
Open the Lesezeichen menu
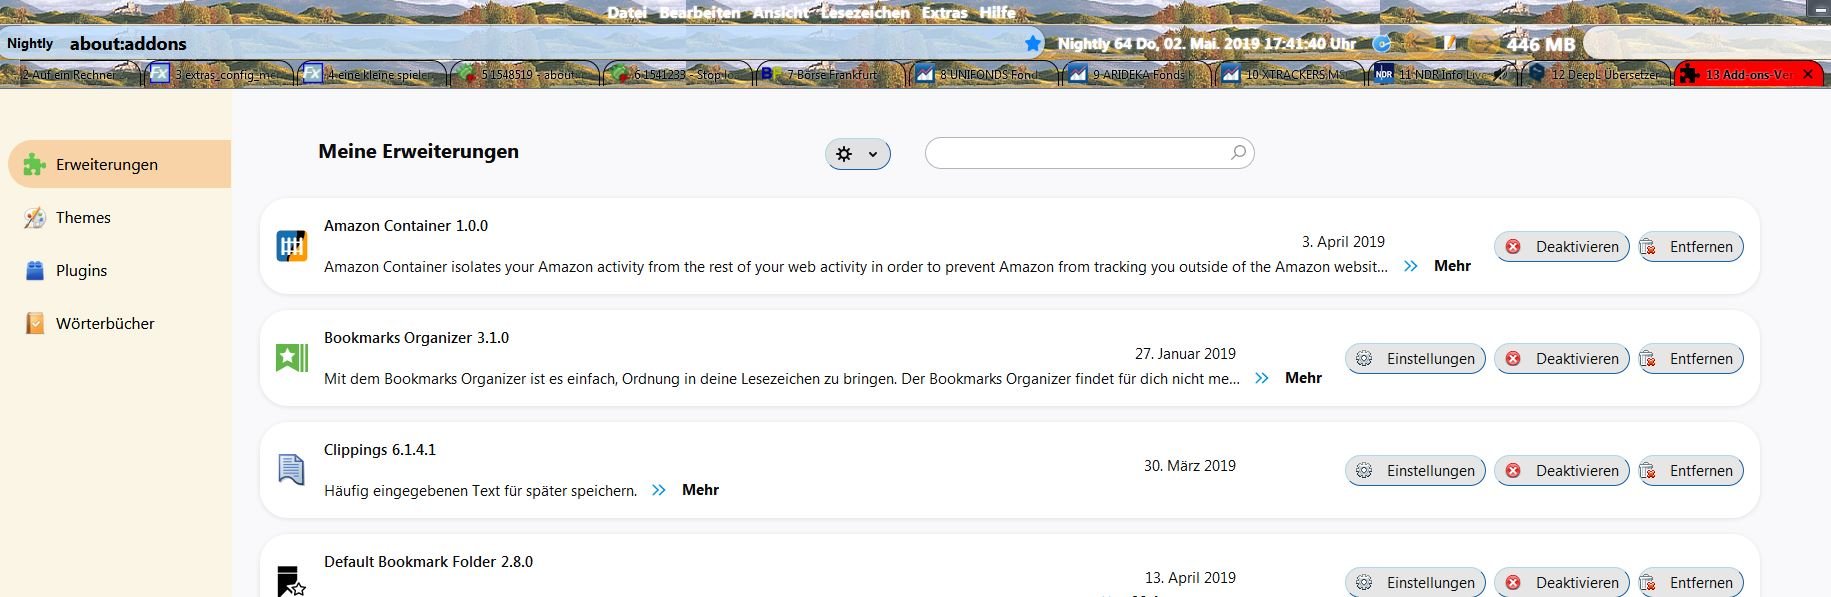[866, 12]
